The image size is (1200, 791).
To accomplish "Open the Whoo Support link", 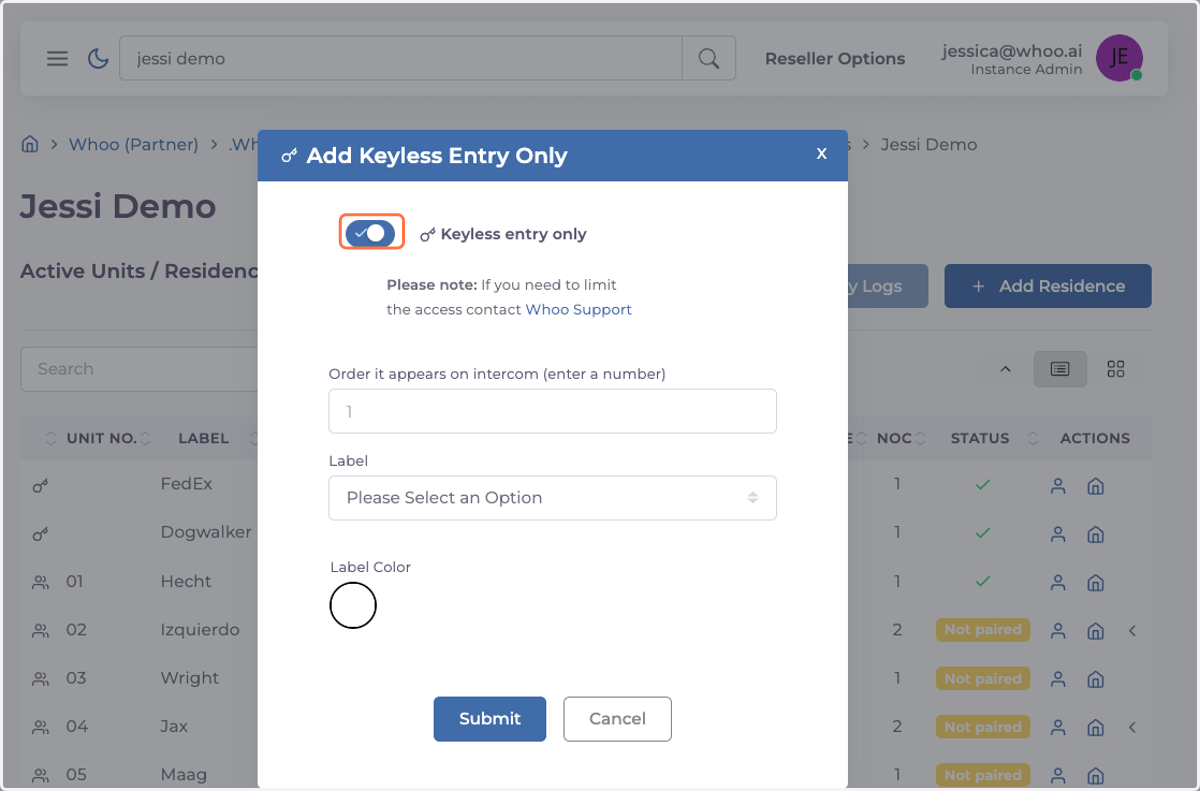I will pyautogui.click(x=579, y=310).
